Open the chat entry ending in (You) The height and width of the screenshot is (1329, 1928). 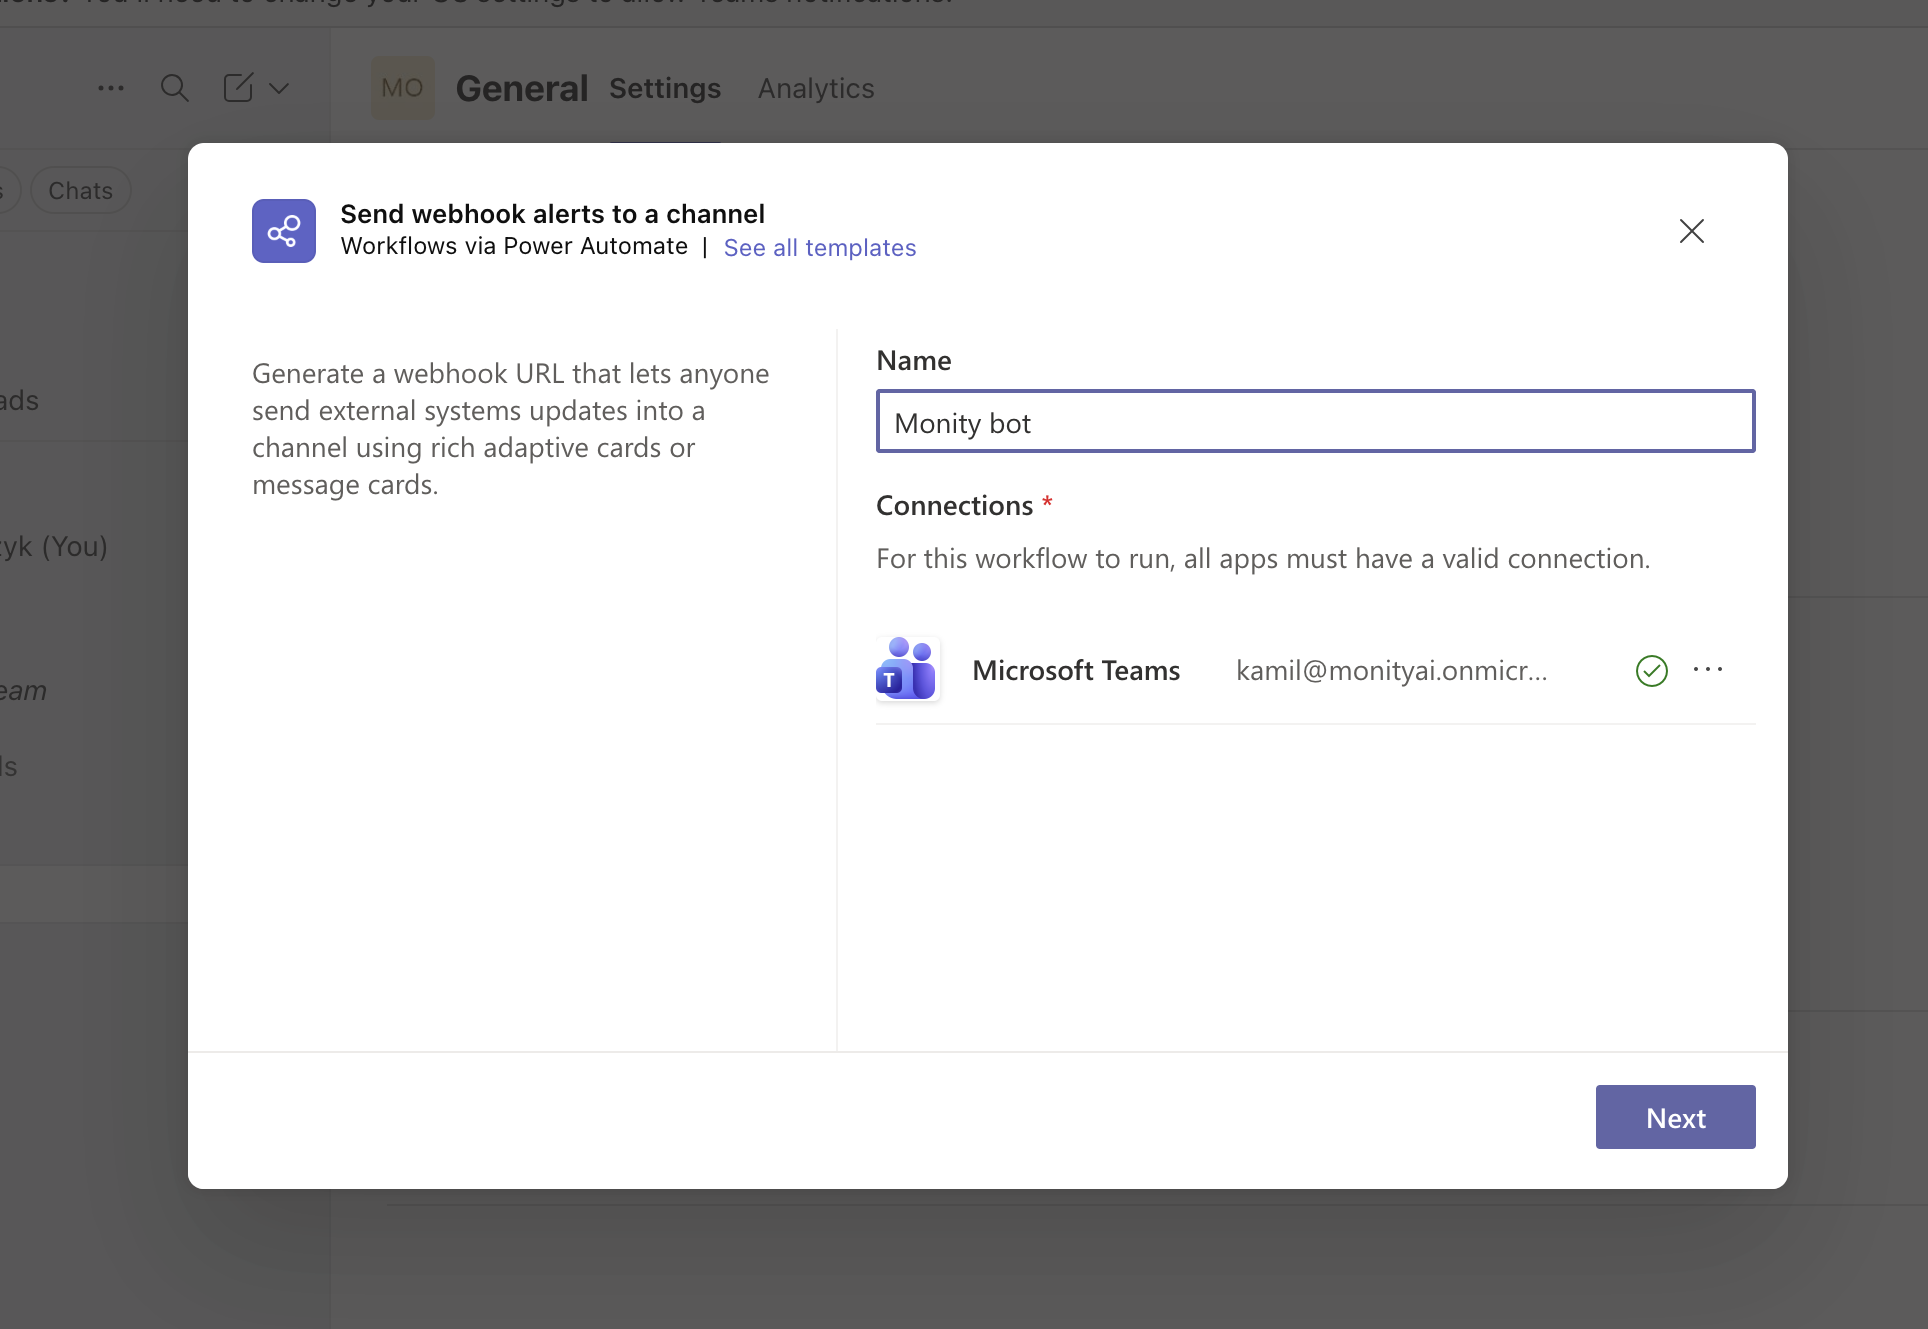53,546
